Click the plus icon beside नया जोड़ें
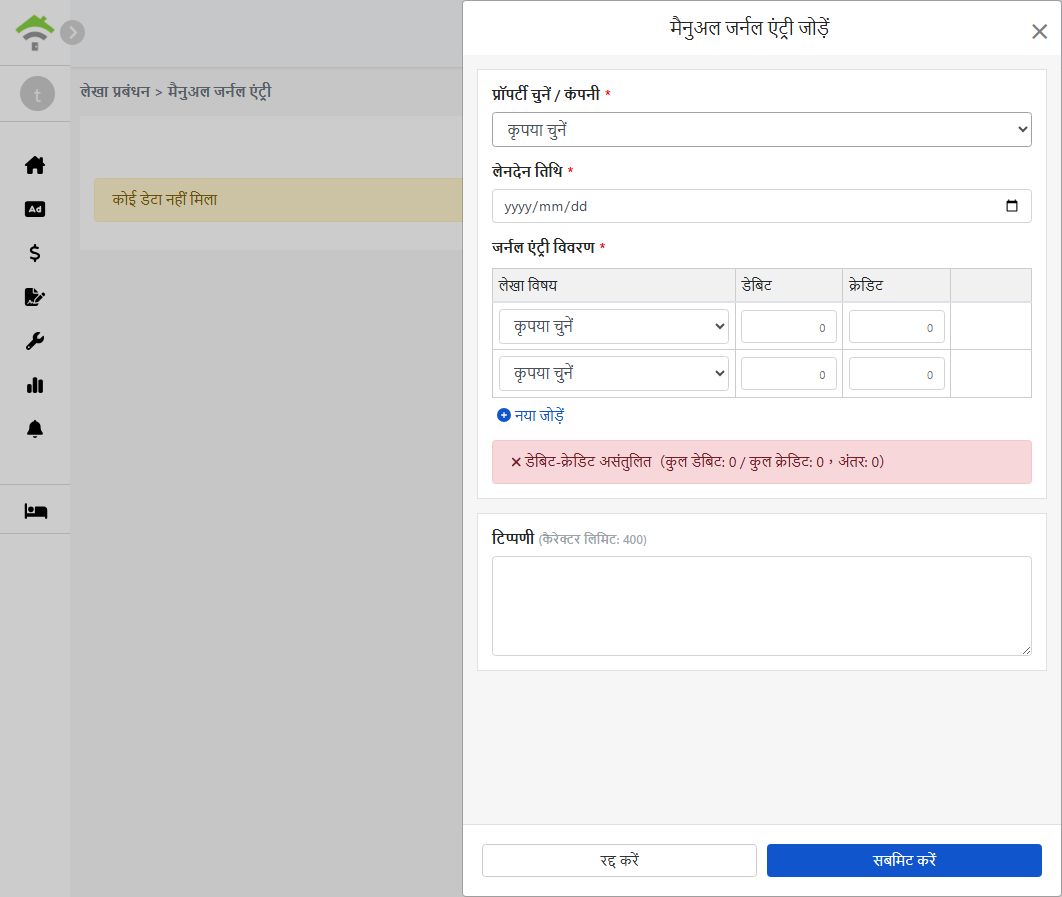 tap(503, 415)
